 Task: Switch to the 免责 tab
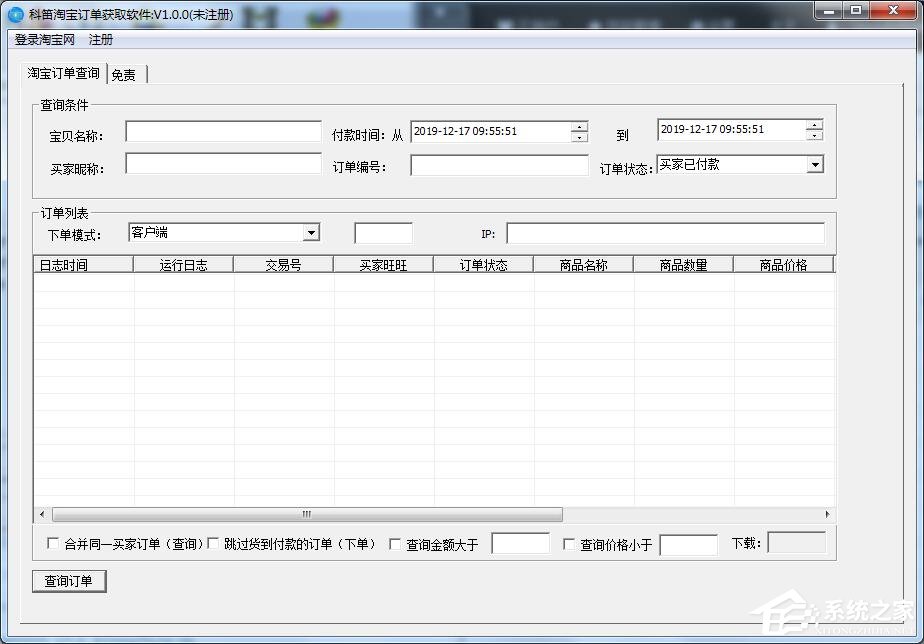point(124,75)
